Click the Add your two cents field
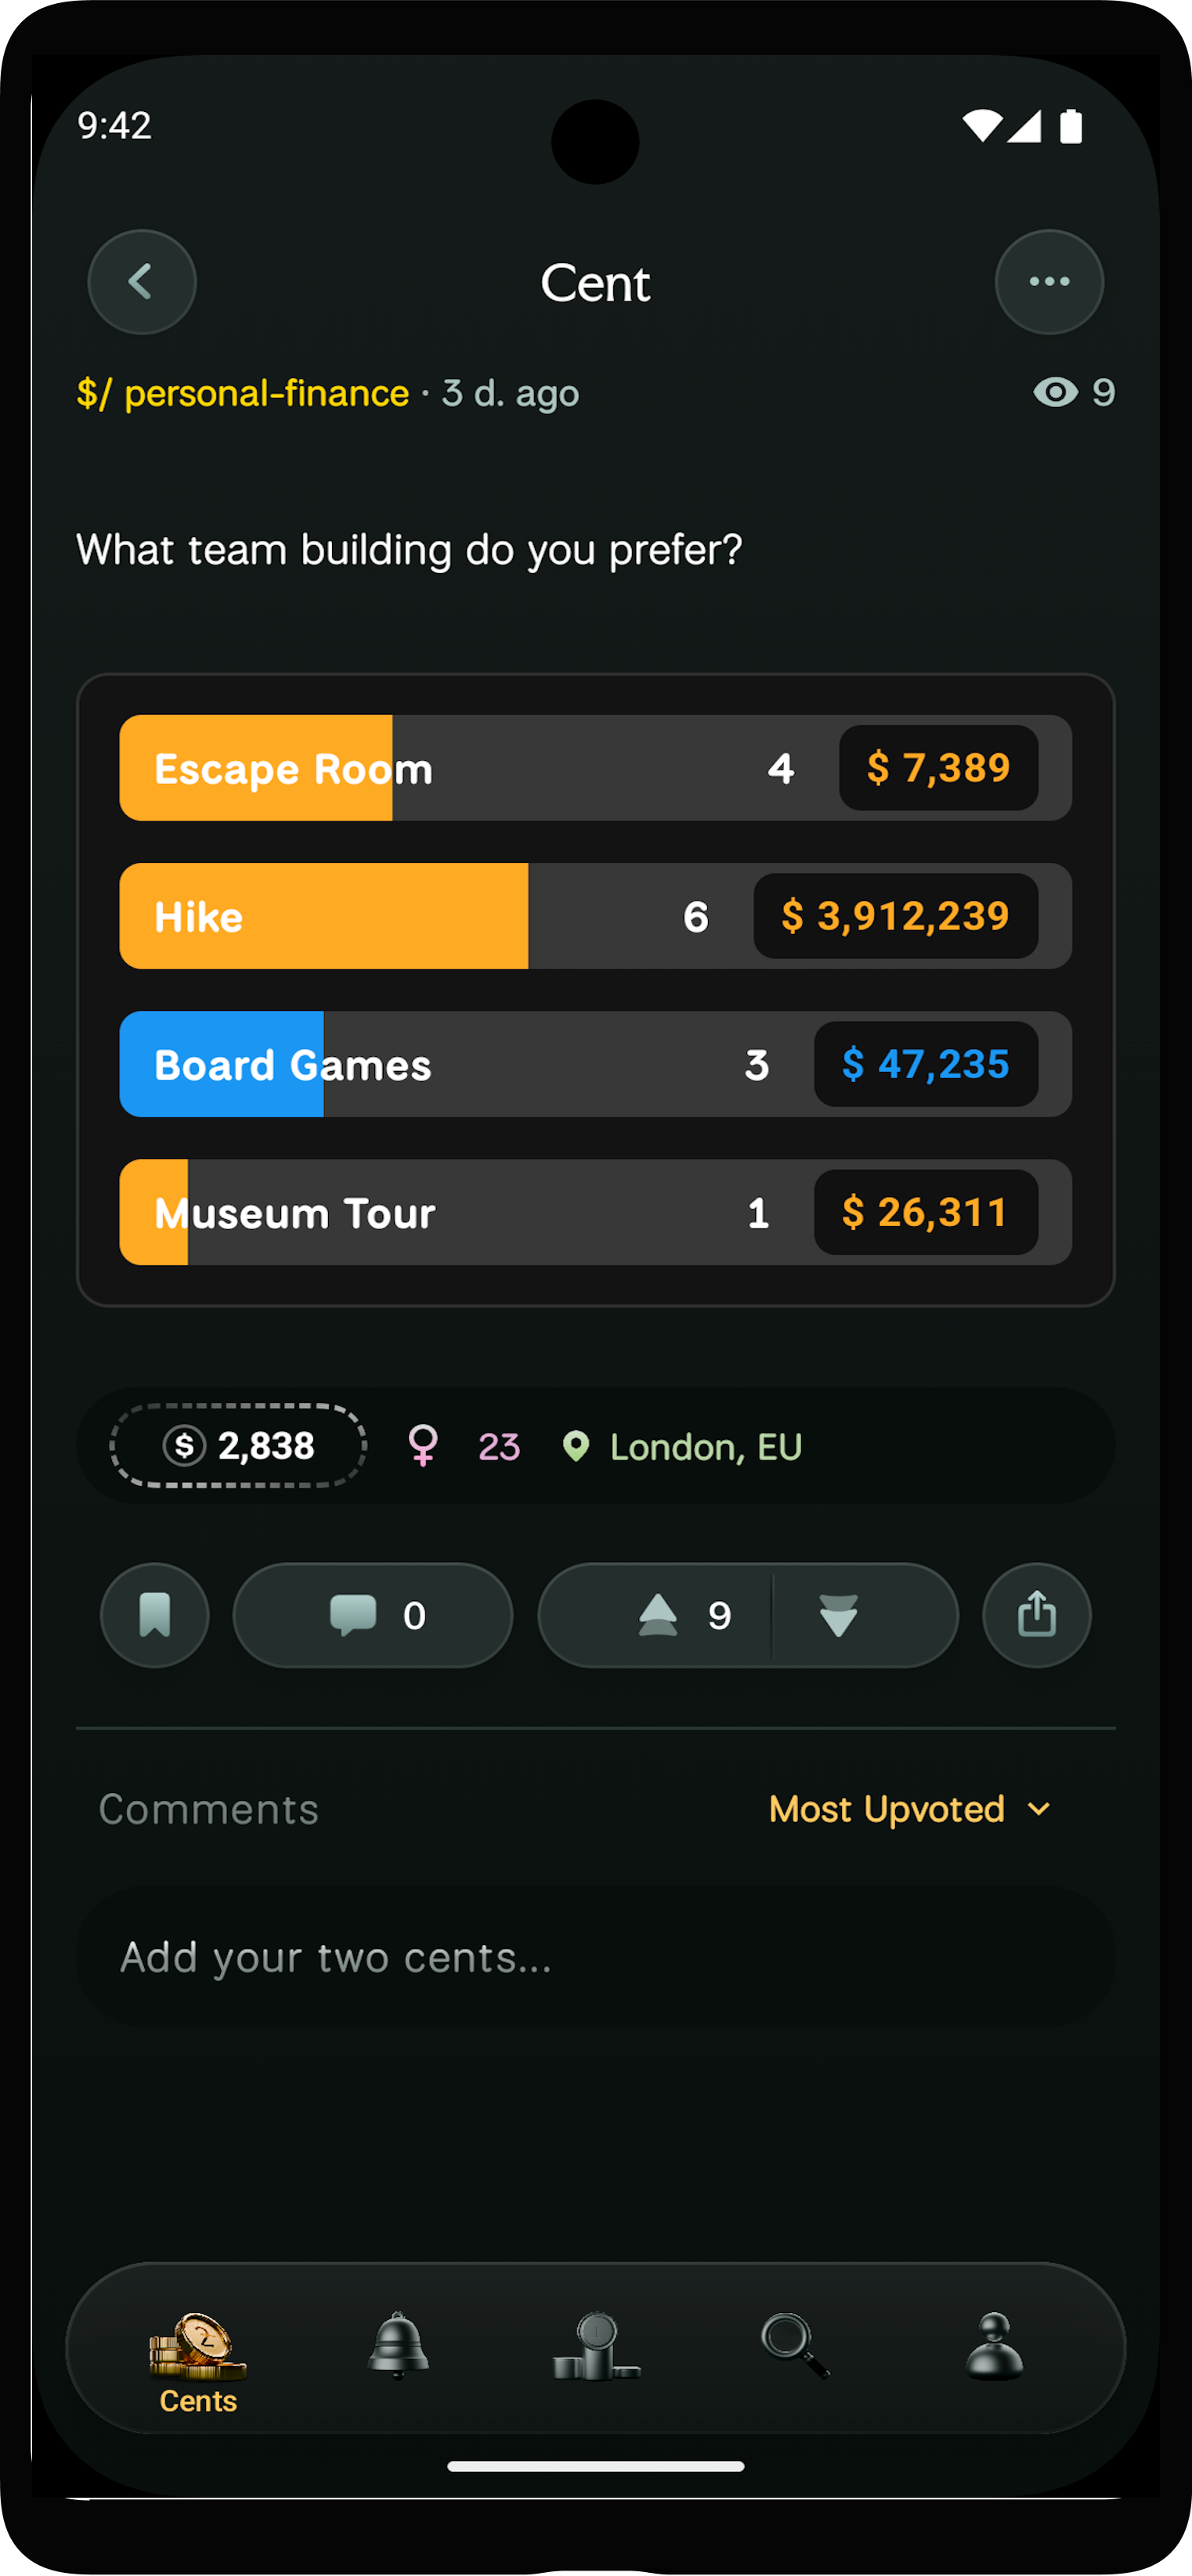This screenshot has height=2576, width=1192. [x=595, y=1957]
